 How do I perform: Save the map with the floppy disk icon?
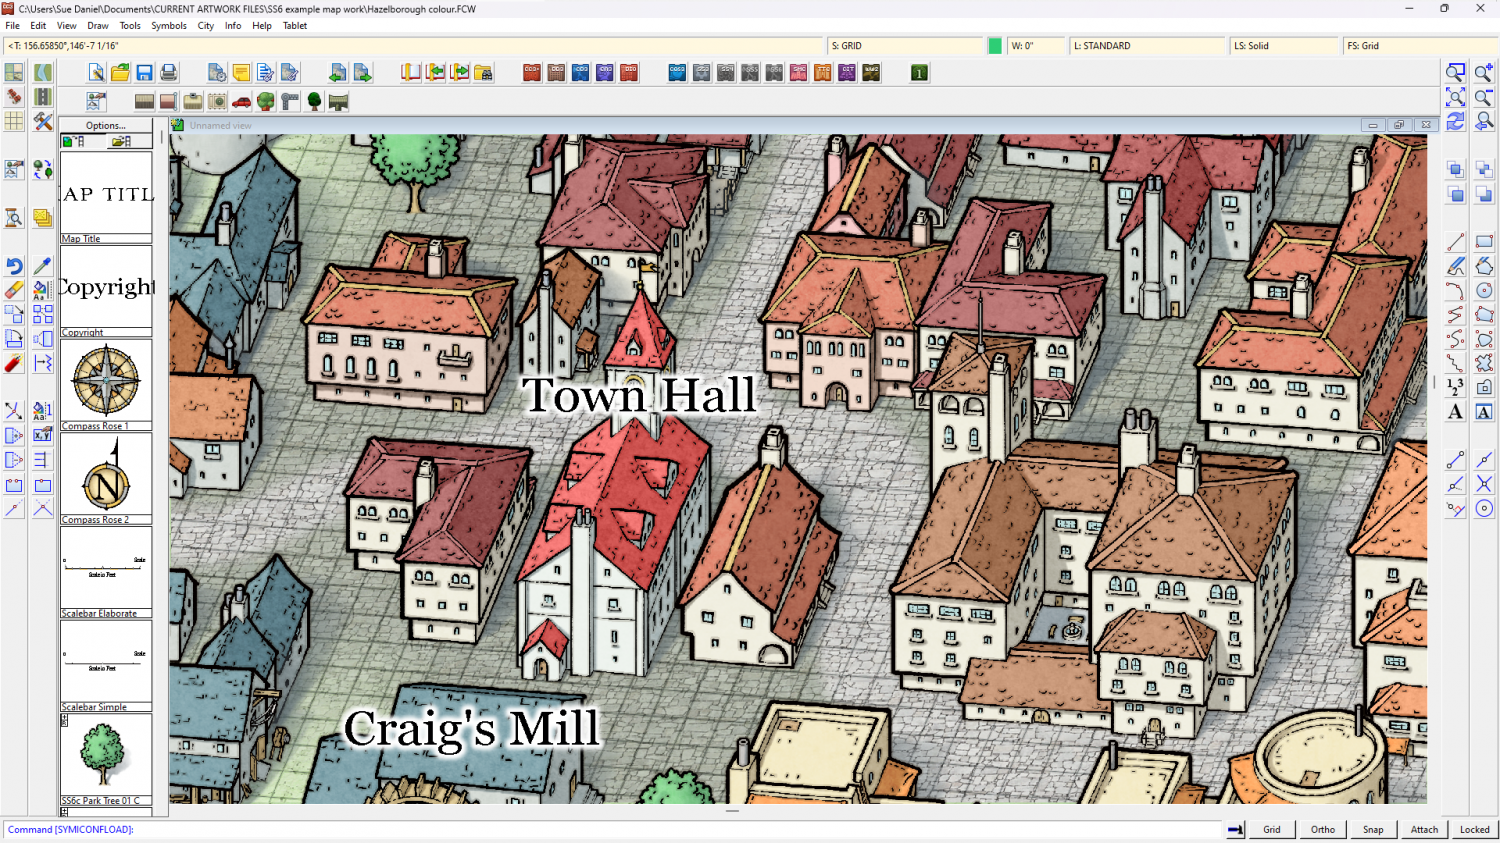[x=144, y=72]
